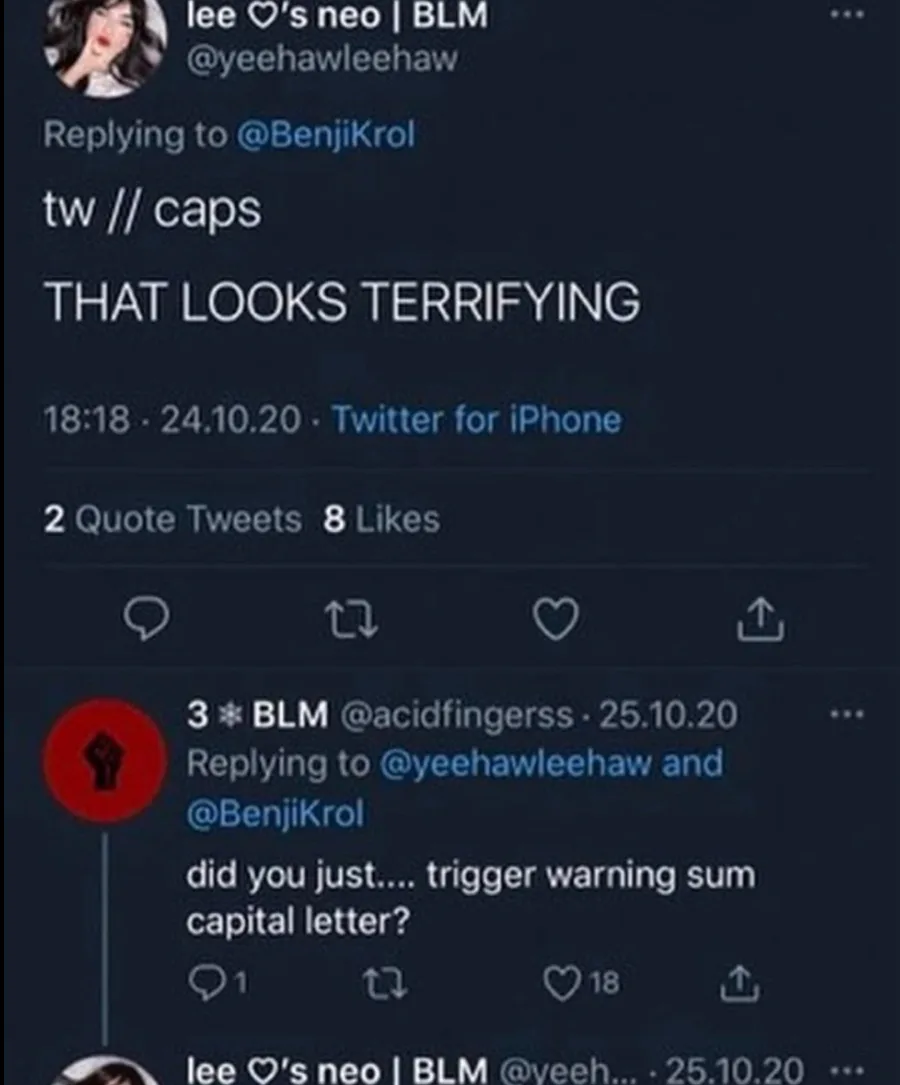
Task: Open the Twitter for iPhone source link
Action: click(x=476, y=420)
